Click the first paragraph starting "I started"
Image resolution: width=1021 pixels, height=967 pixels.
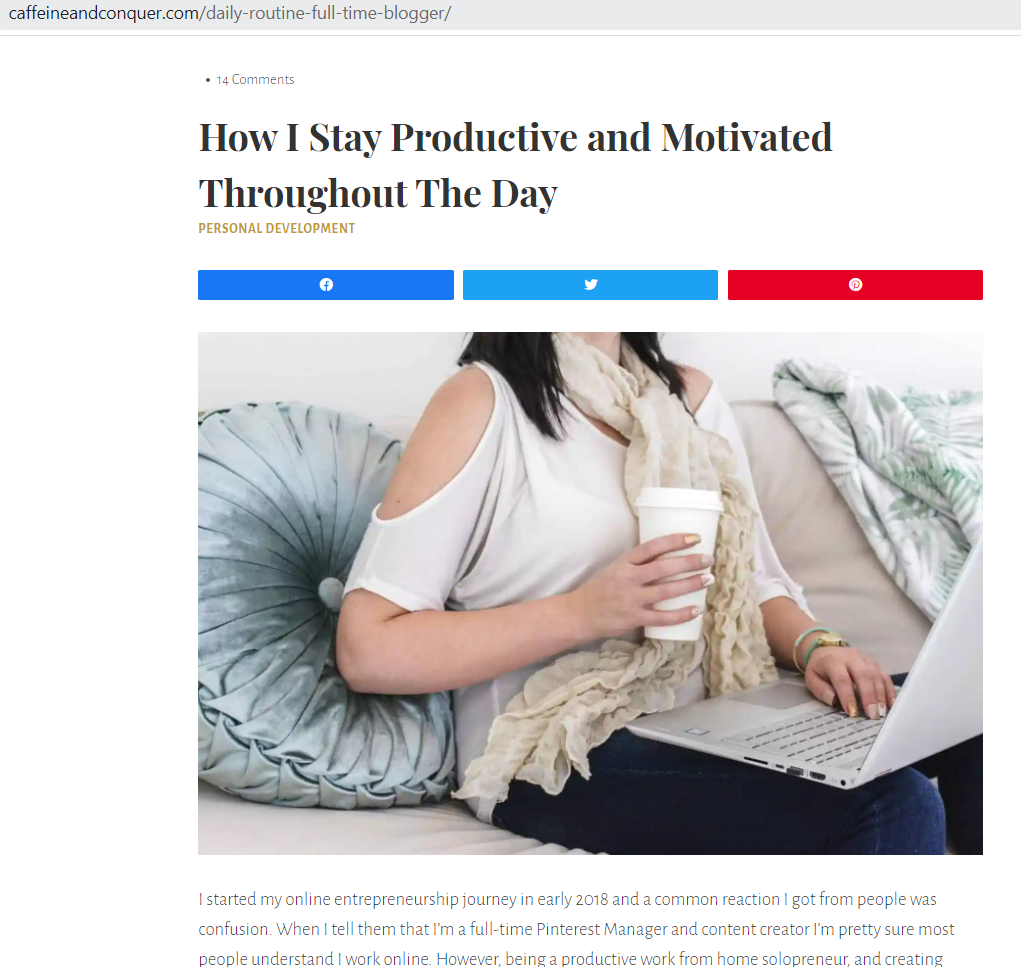click(576, 929)
